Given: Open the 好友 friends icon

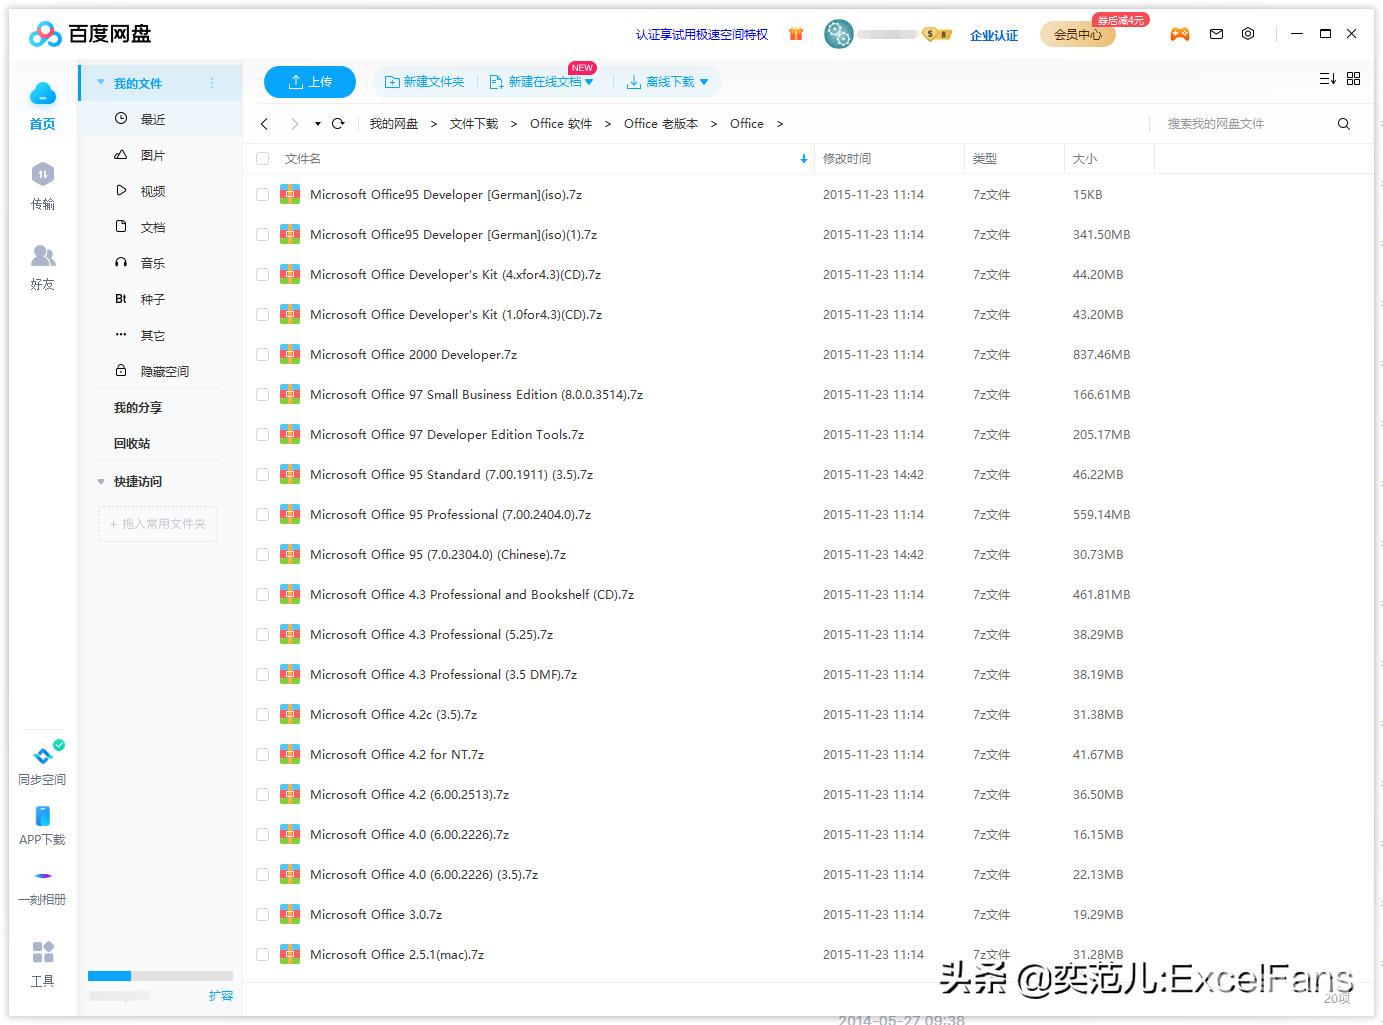Looking at the screenshot, I should 43,256.
